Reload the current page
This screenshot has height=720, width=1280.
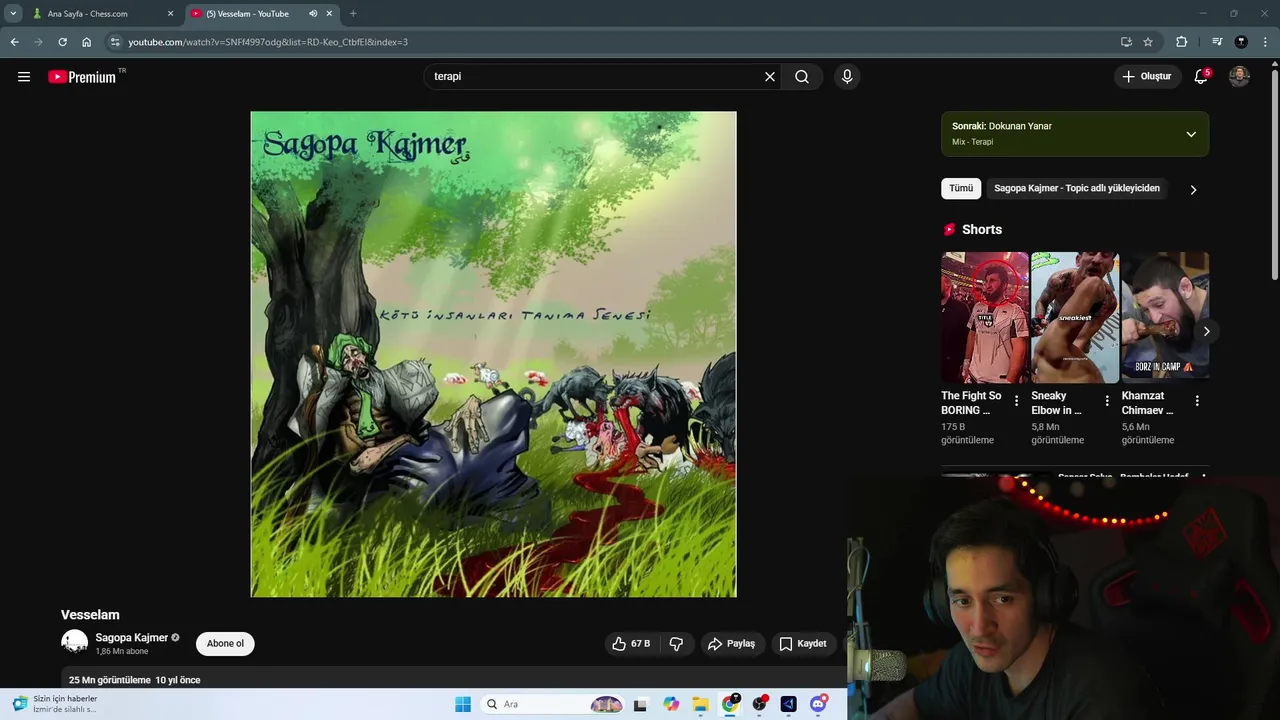(62, 42)
